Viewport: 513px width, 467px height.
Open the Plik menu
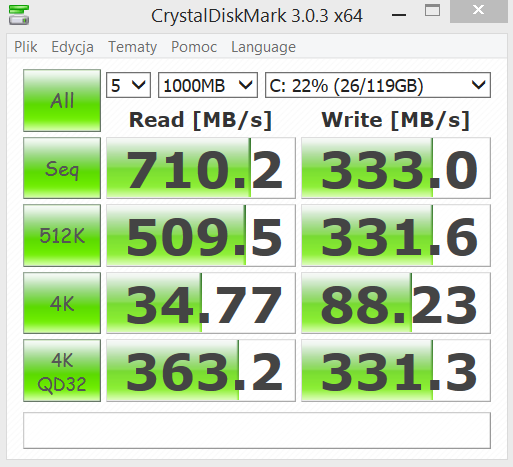pyautogui.click(x=26, y=47)
